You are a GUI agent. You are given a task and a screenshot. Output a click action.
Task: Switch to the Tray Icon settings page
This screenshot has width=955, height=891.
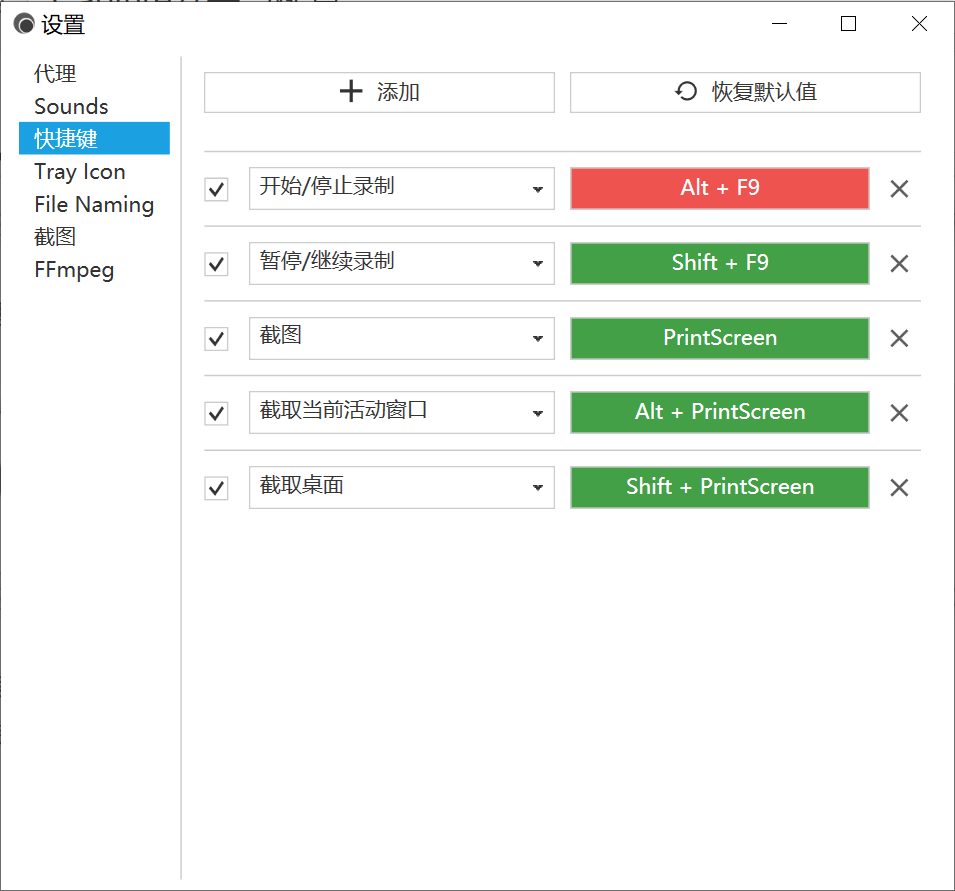click(79, 171)
